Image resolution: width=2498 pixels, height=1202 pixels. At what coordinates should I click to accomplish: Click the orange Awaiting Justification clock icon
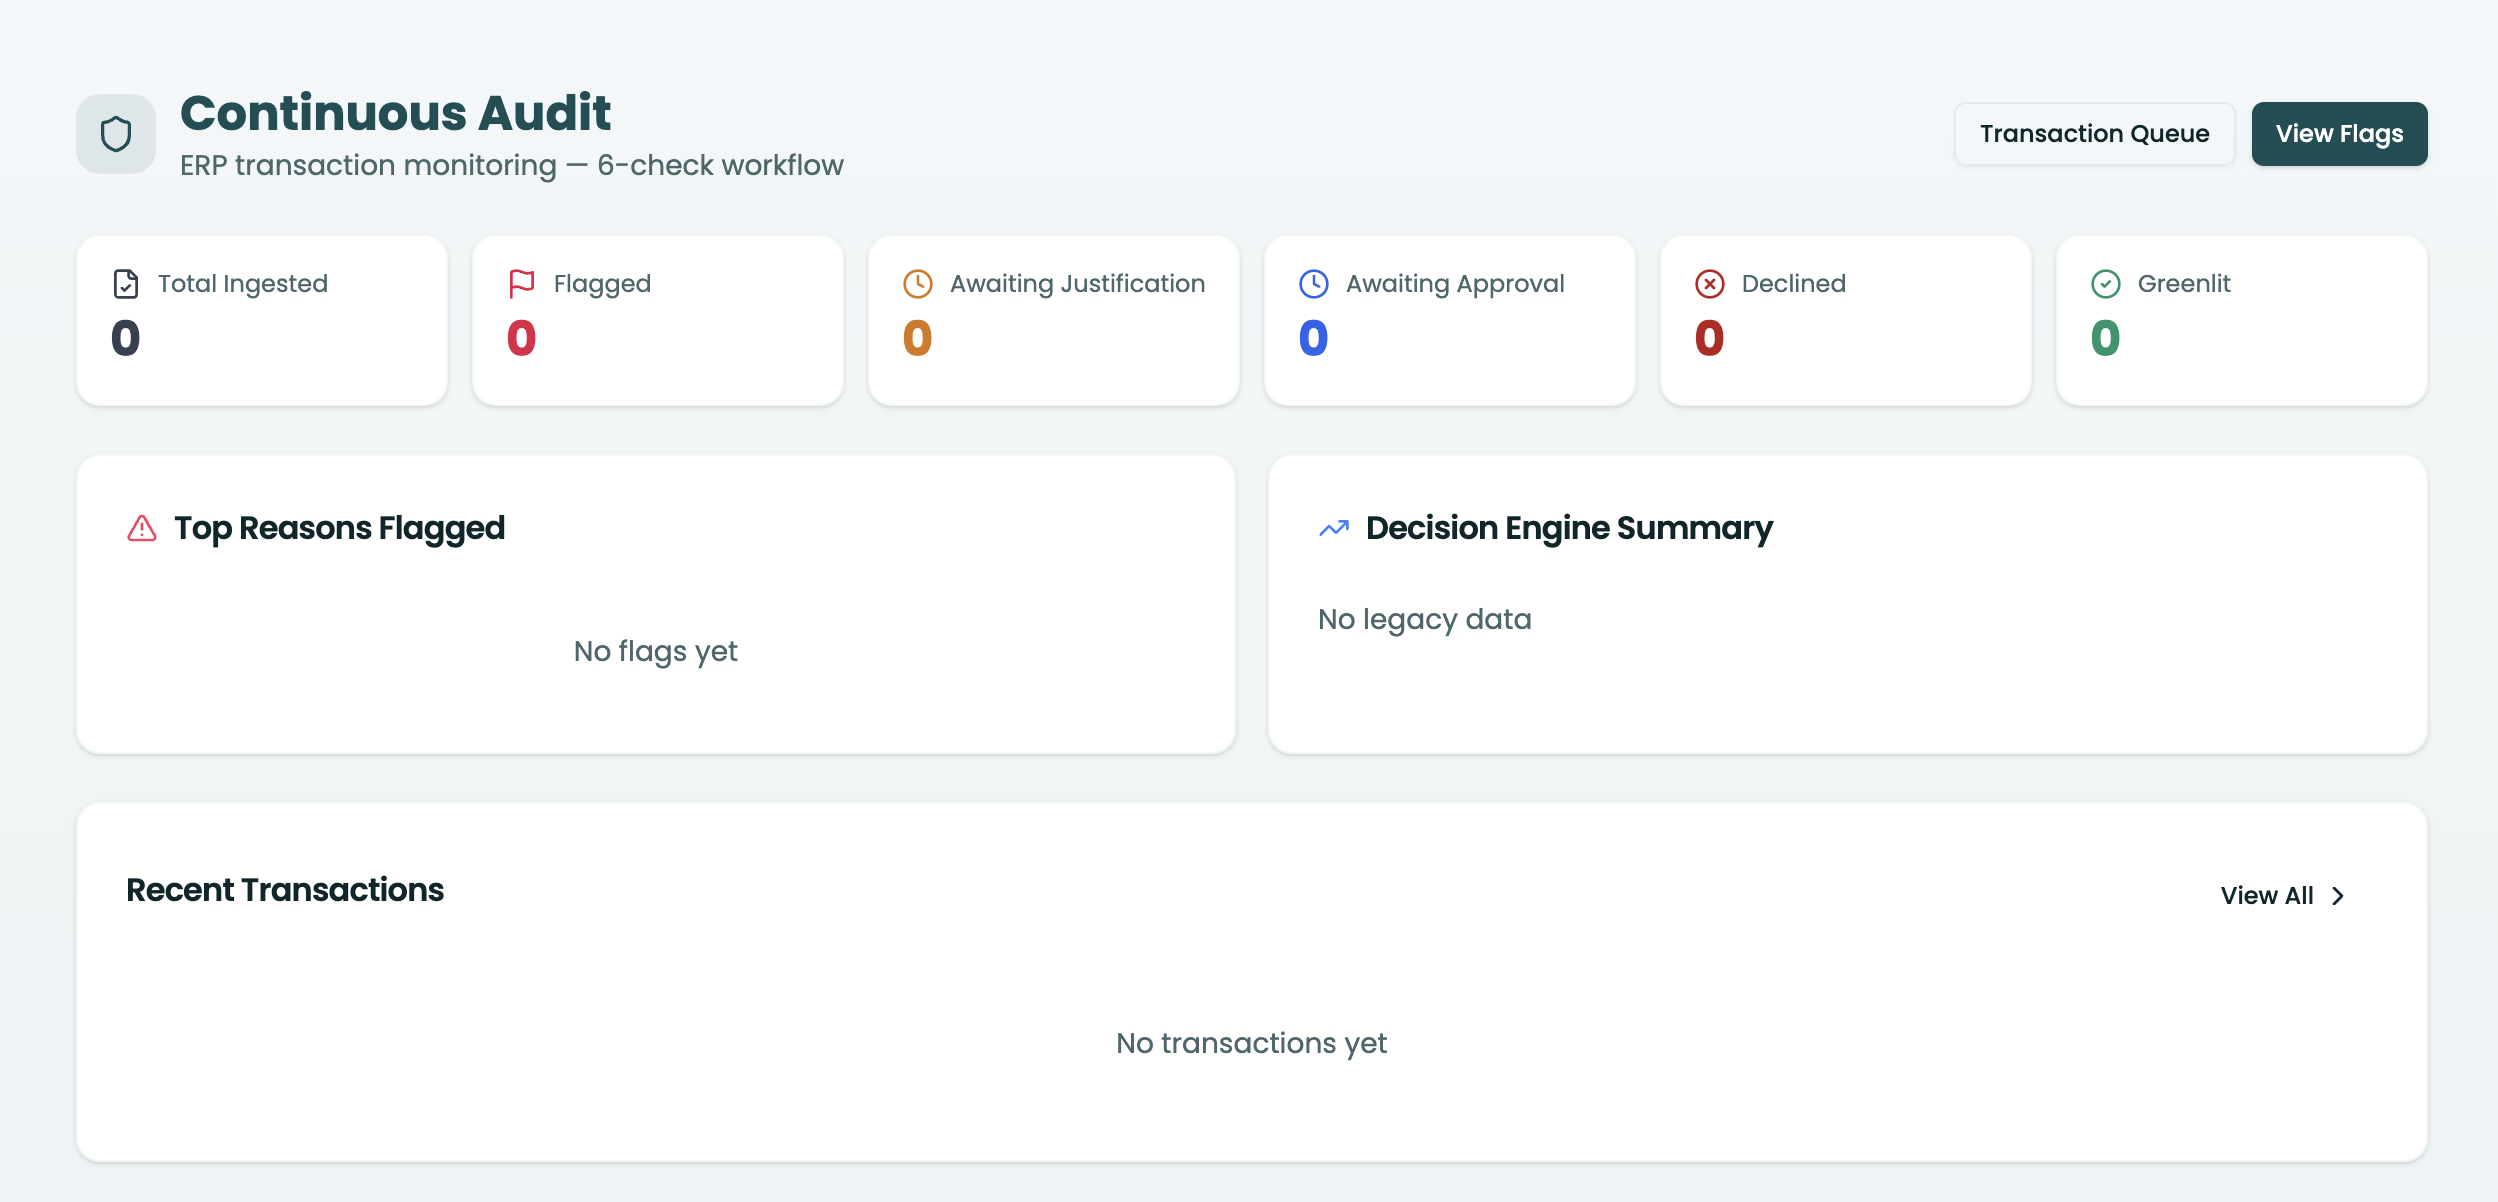pyautogui.click(x=918, y=284)
